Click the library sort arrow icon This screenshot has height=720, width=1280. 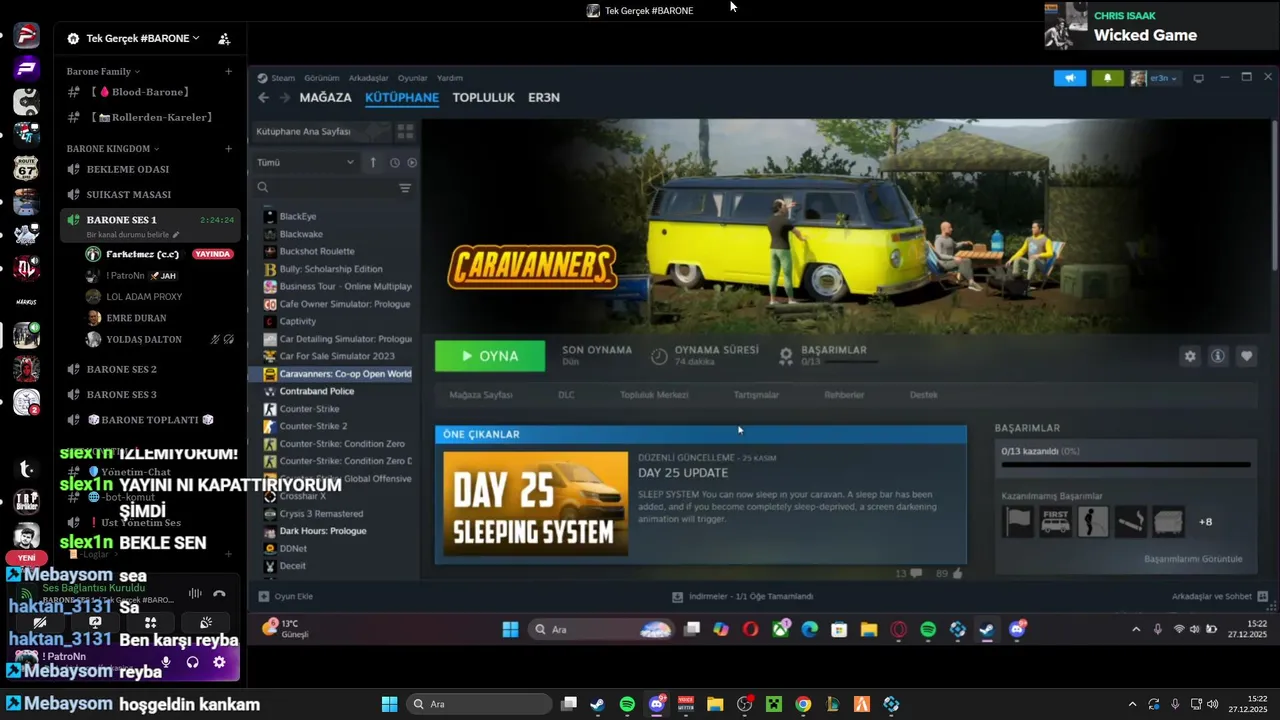click(373, 162)
